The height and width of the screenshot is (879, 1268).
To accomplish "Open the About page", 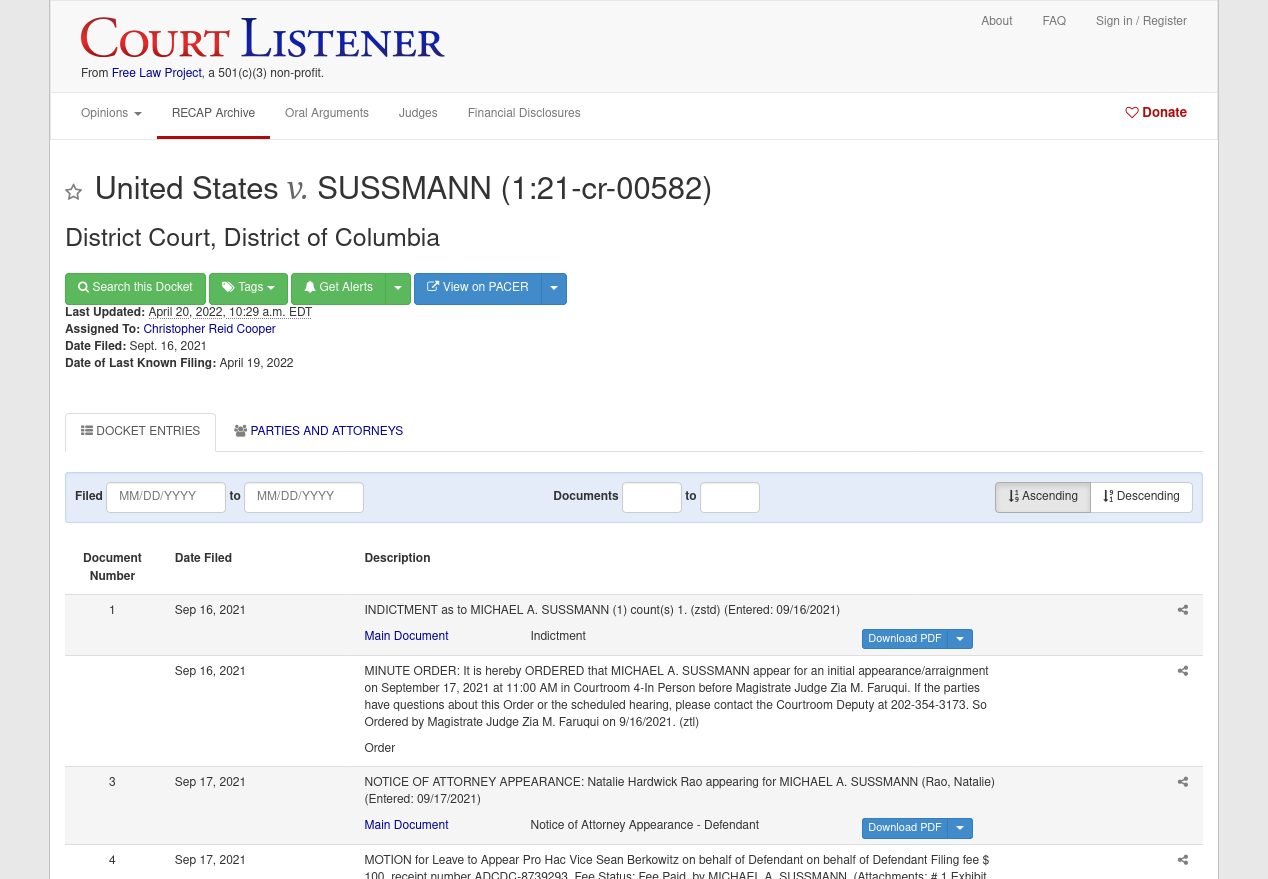I will [x=997, y=21].
